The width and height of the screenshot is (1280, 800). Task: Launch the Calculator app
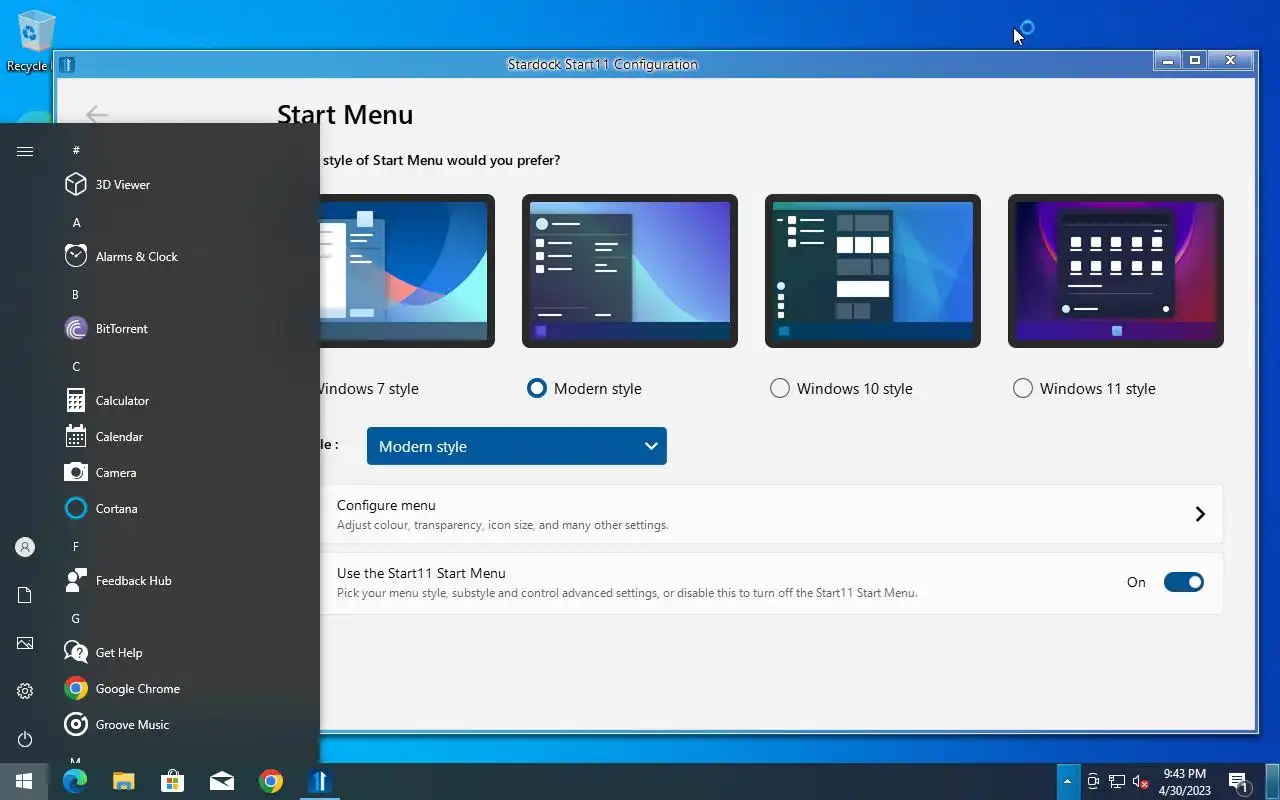coord(188,400)
